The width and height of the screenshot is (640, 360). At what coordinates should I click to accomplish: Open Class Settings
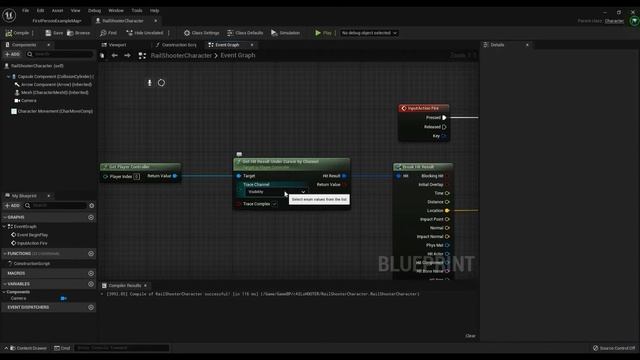click(201, 33)
